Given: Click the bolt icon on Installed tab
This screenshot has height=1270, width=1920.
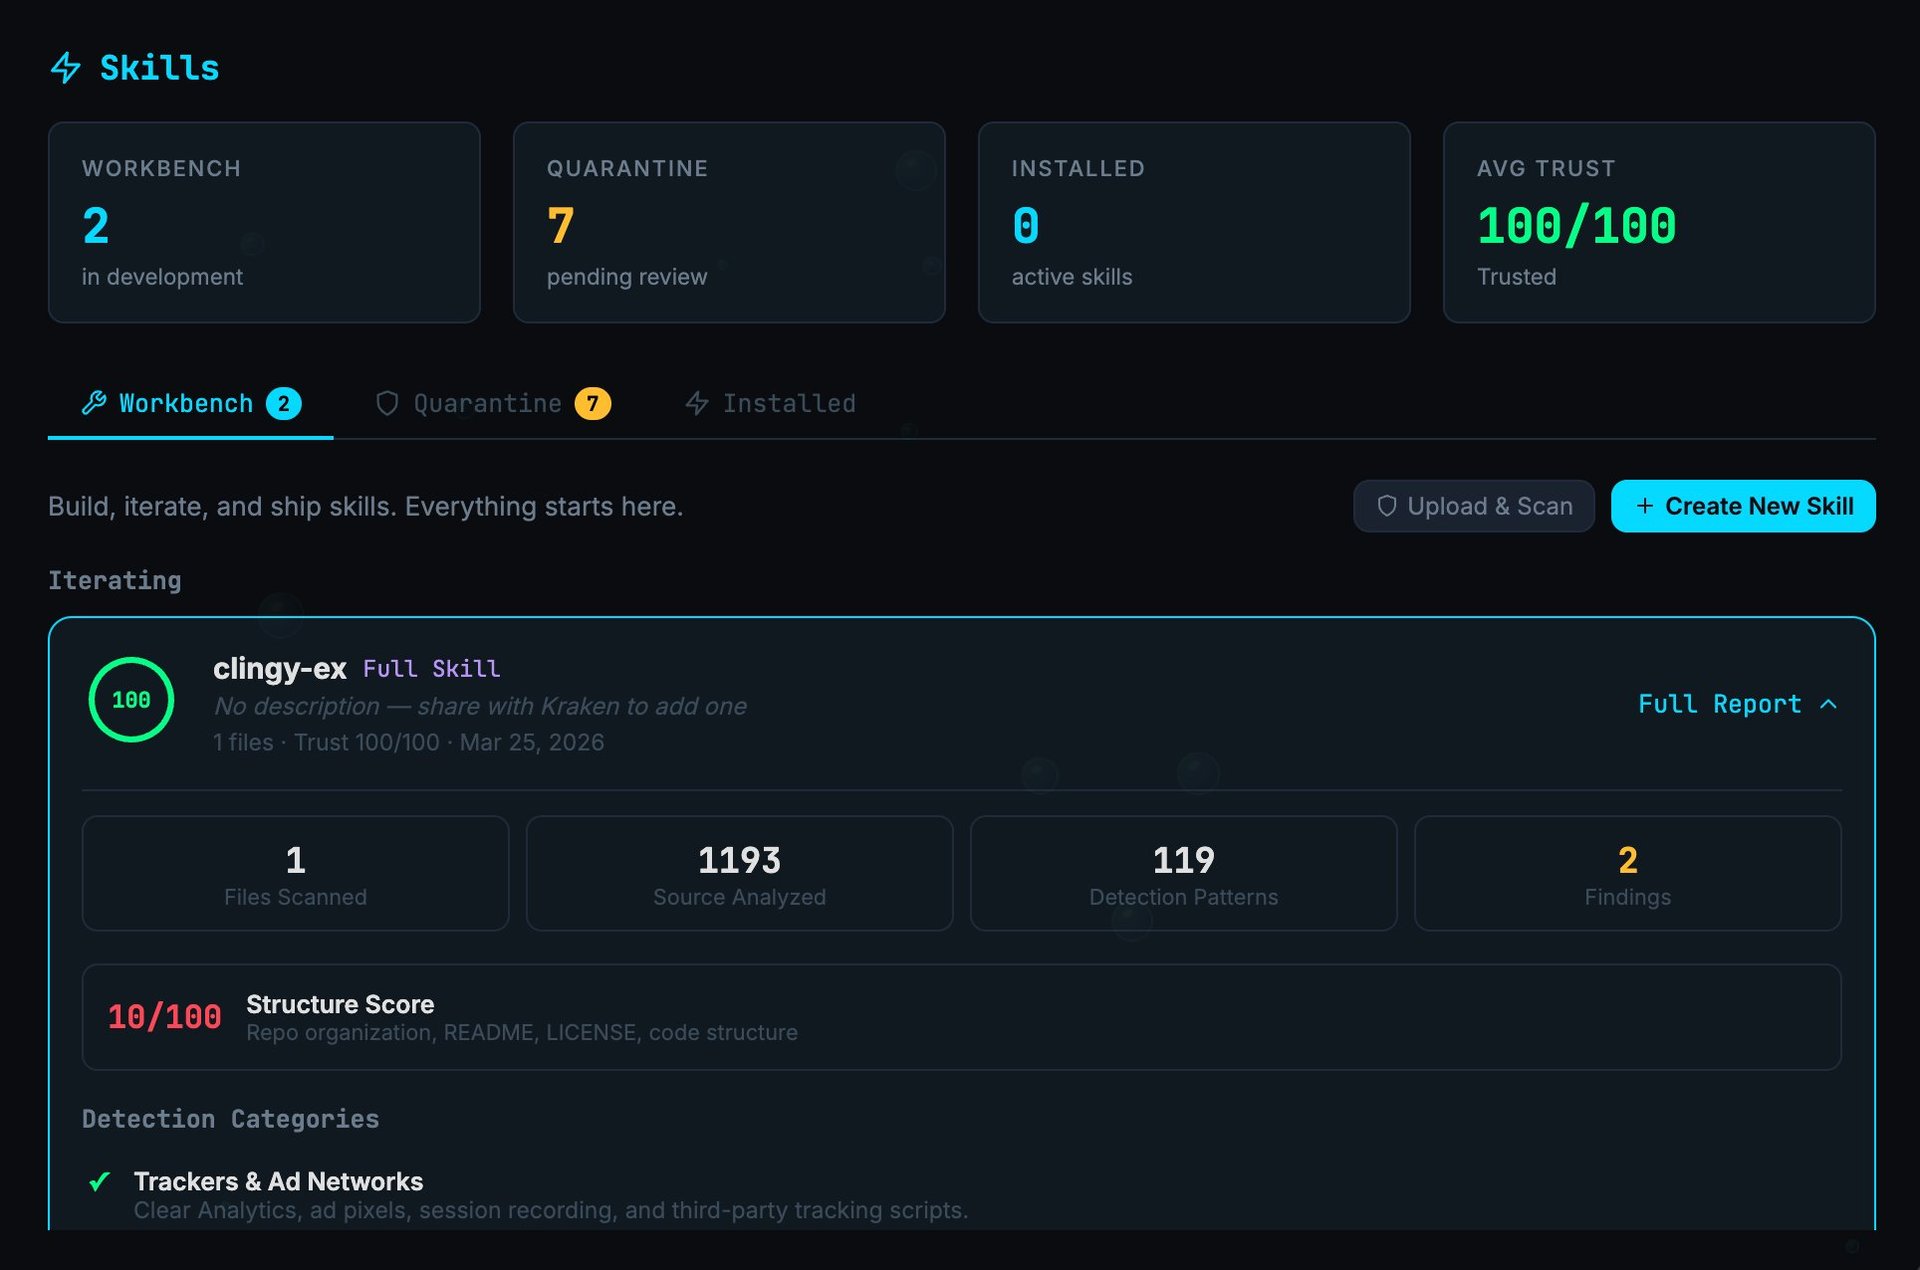Looking at the screenshot, I should point(697,403).
